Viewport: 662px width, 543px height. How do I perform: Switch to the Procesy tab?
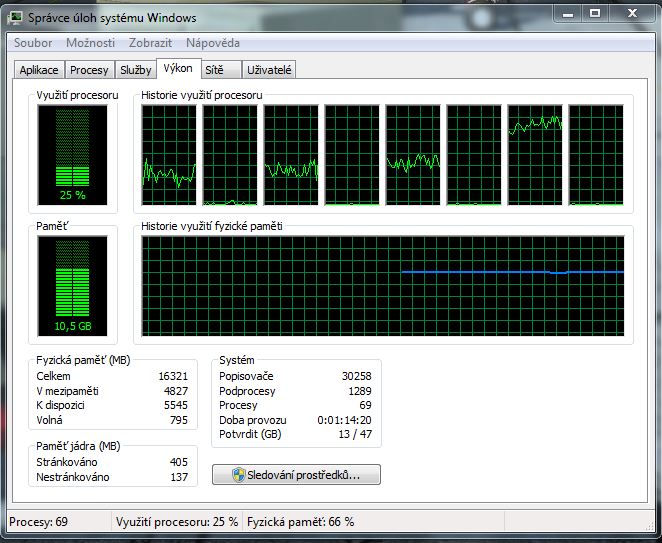click(89, 70)
